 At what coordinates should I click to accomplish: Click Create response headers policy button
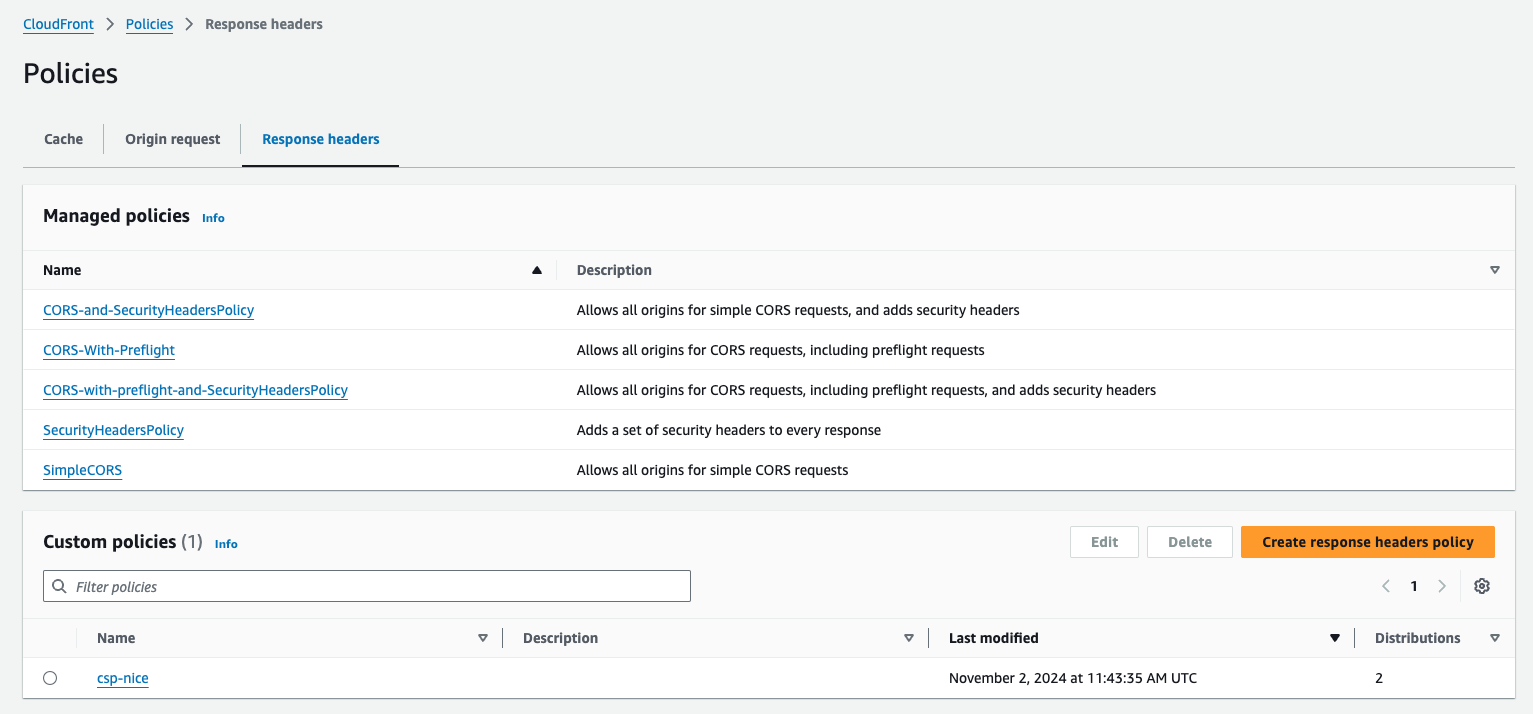1367,542
